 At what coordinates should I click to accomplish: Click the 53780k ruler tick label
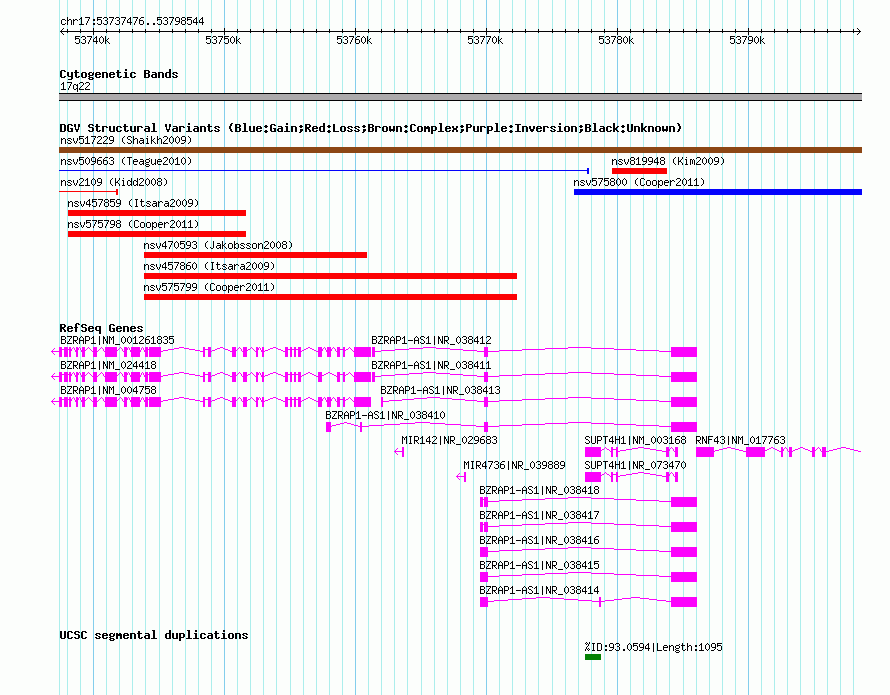(x=616, y=40)
